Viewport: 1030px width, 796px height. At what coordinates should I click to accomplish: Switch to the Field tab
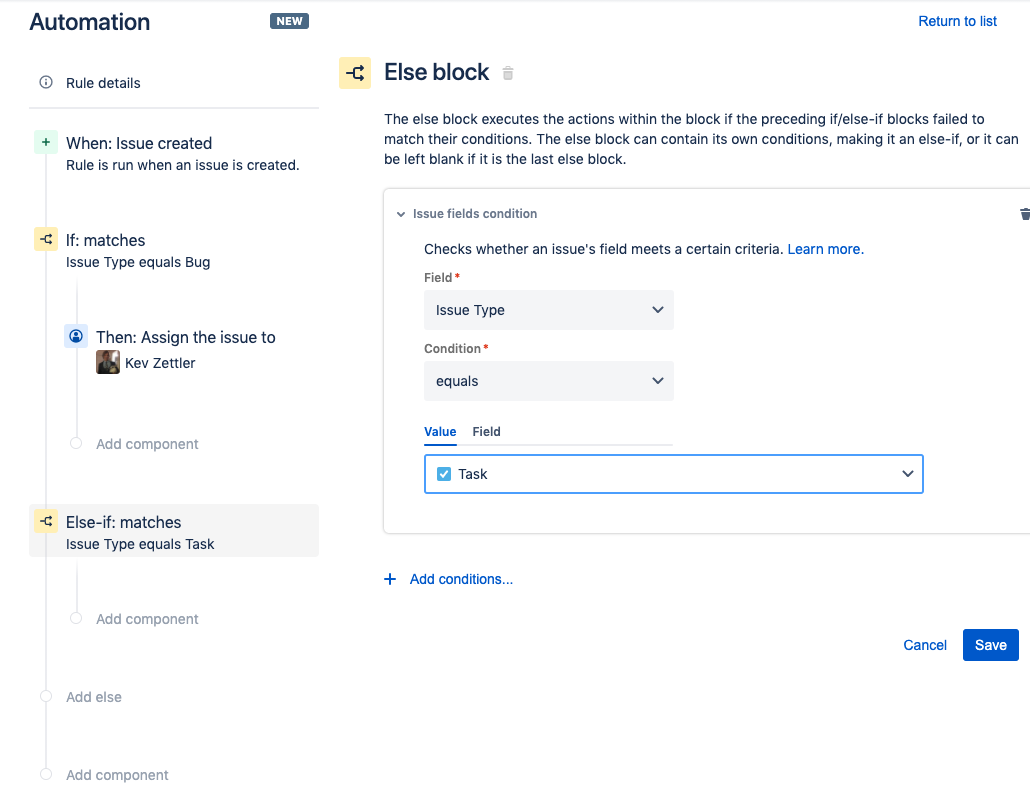pyautogui.click(x=486, y=432)
